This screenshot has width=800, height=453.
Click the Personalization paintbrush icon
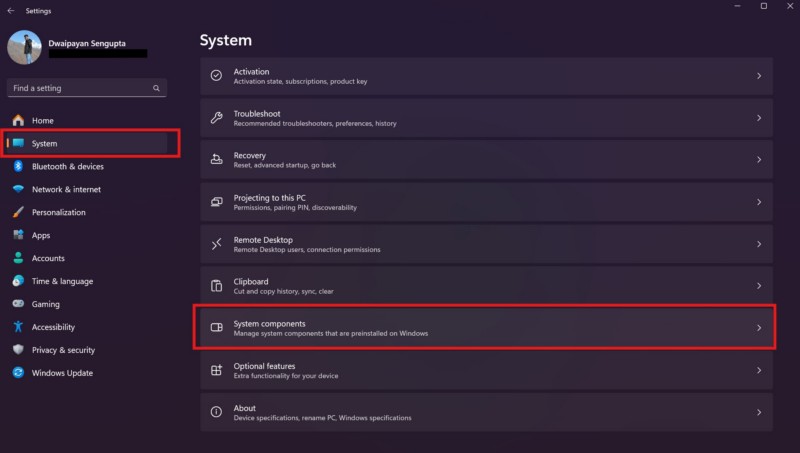pyautogui.click(x=18, y=212)
